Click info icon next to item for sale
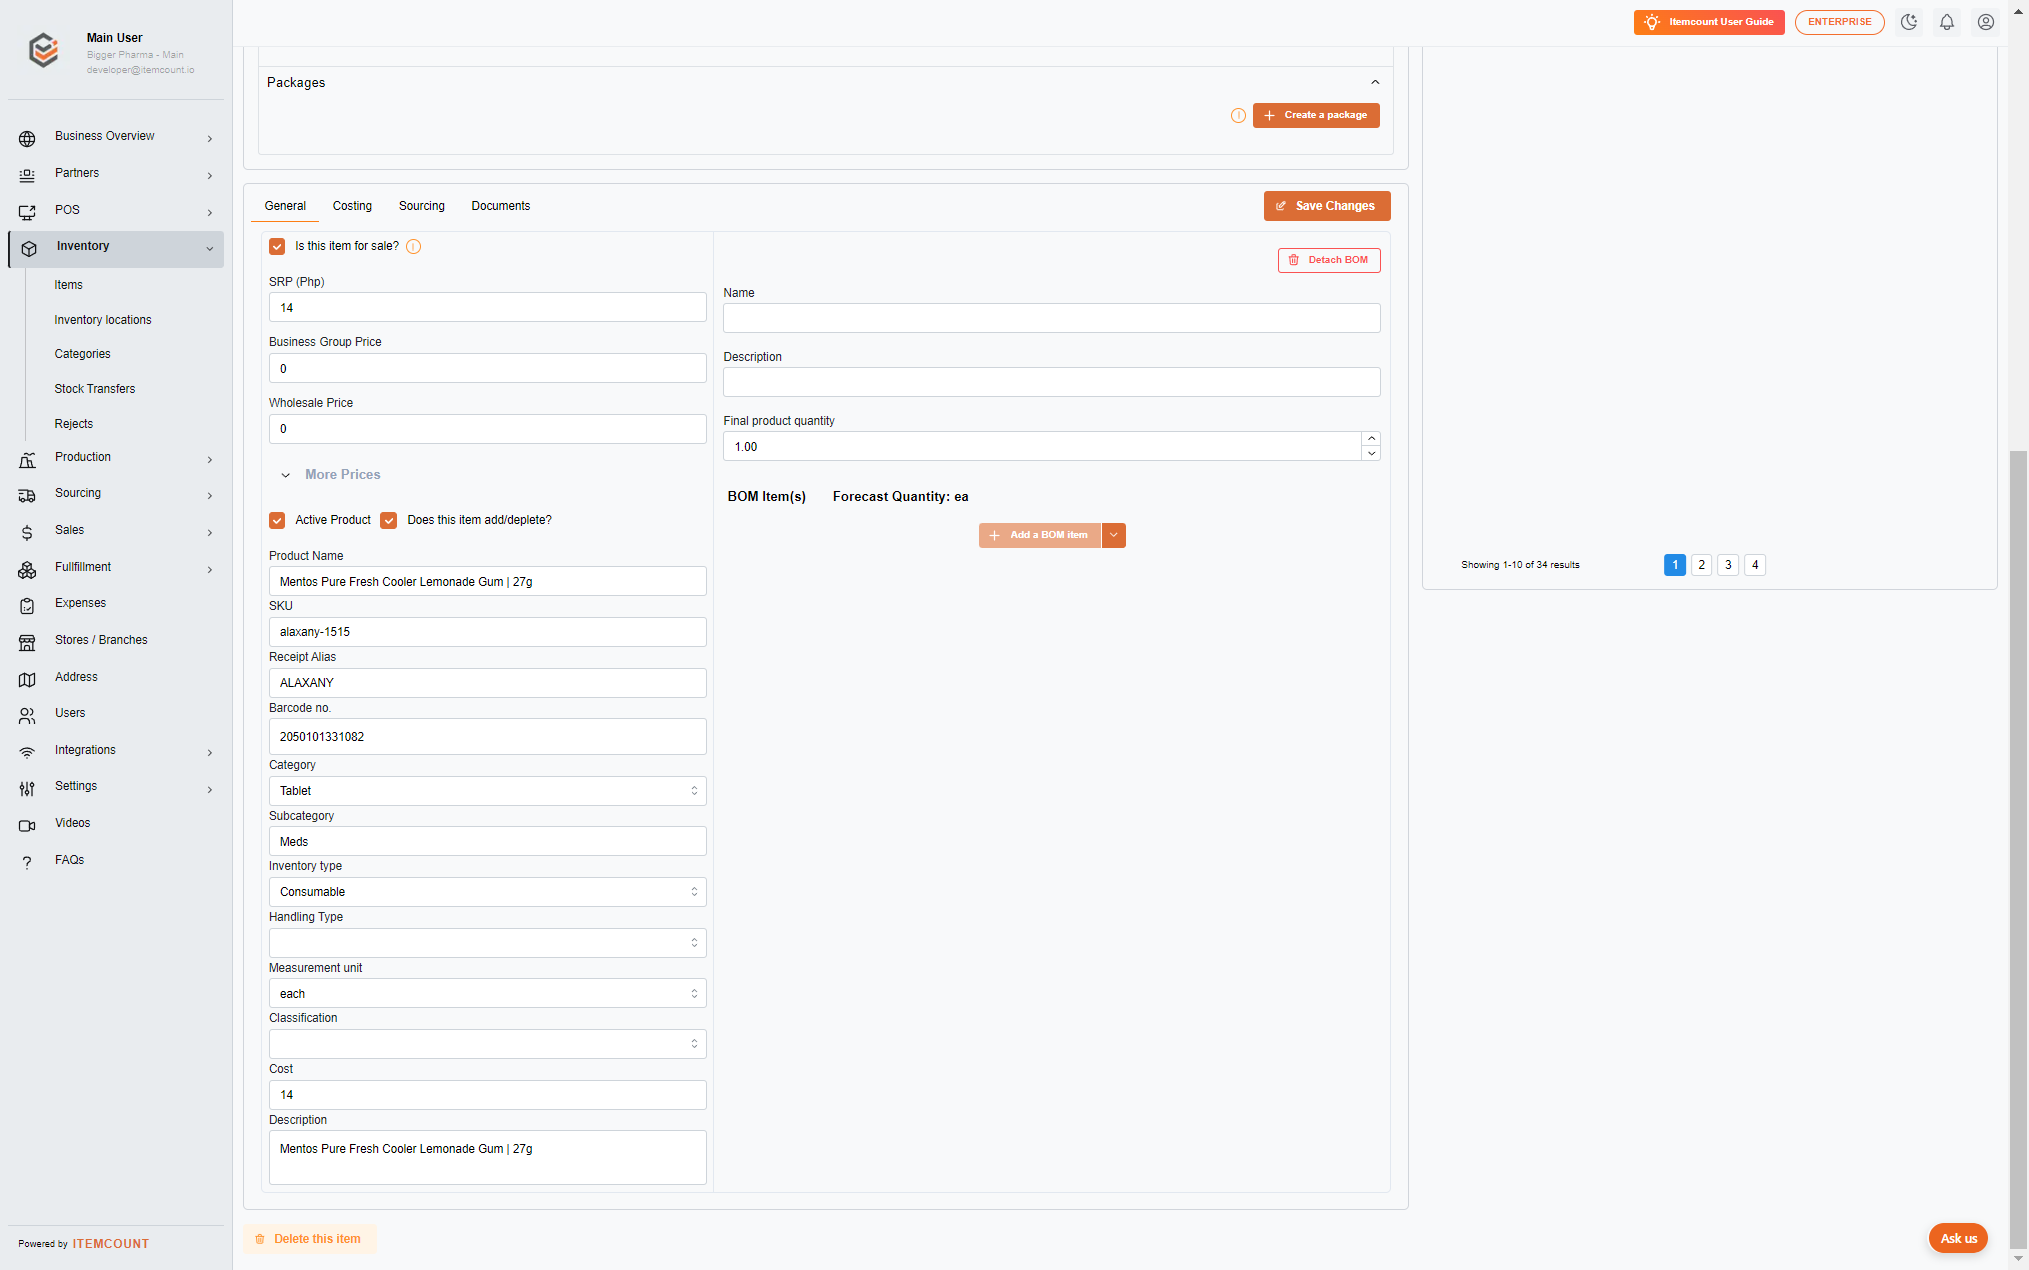The height and width of the screenshot is (1270, 2029). coord(413,246)
